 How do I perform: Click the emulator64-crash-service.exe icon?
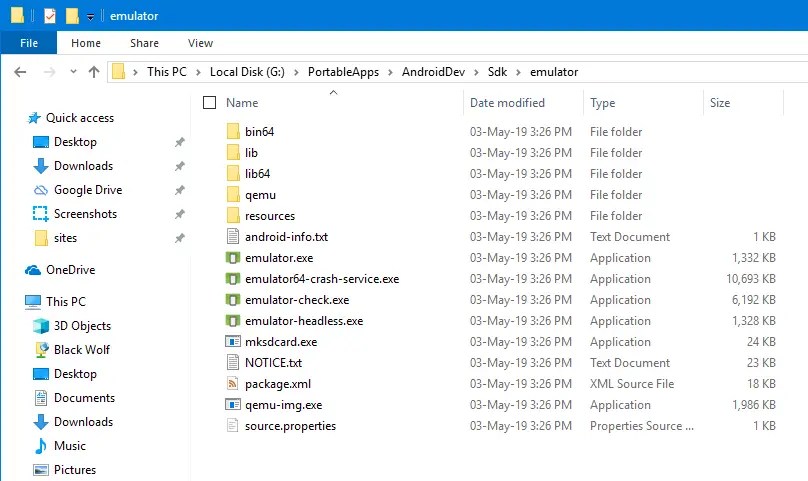(x=233, y=279)
